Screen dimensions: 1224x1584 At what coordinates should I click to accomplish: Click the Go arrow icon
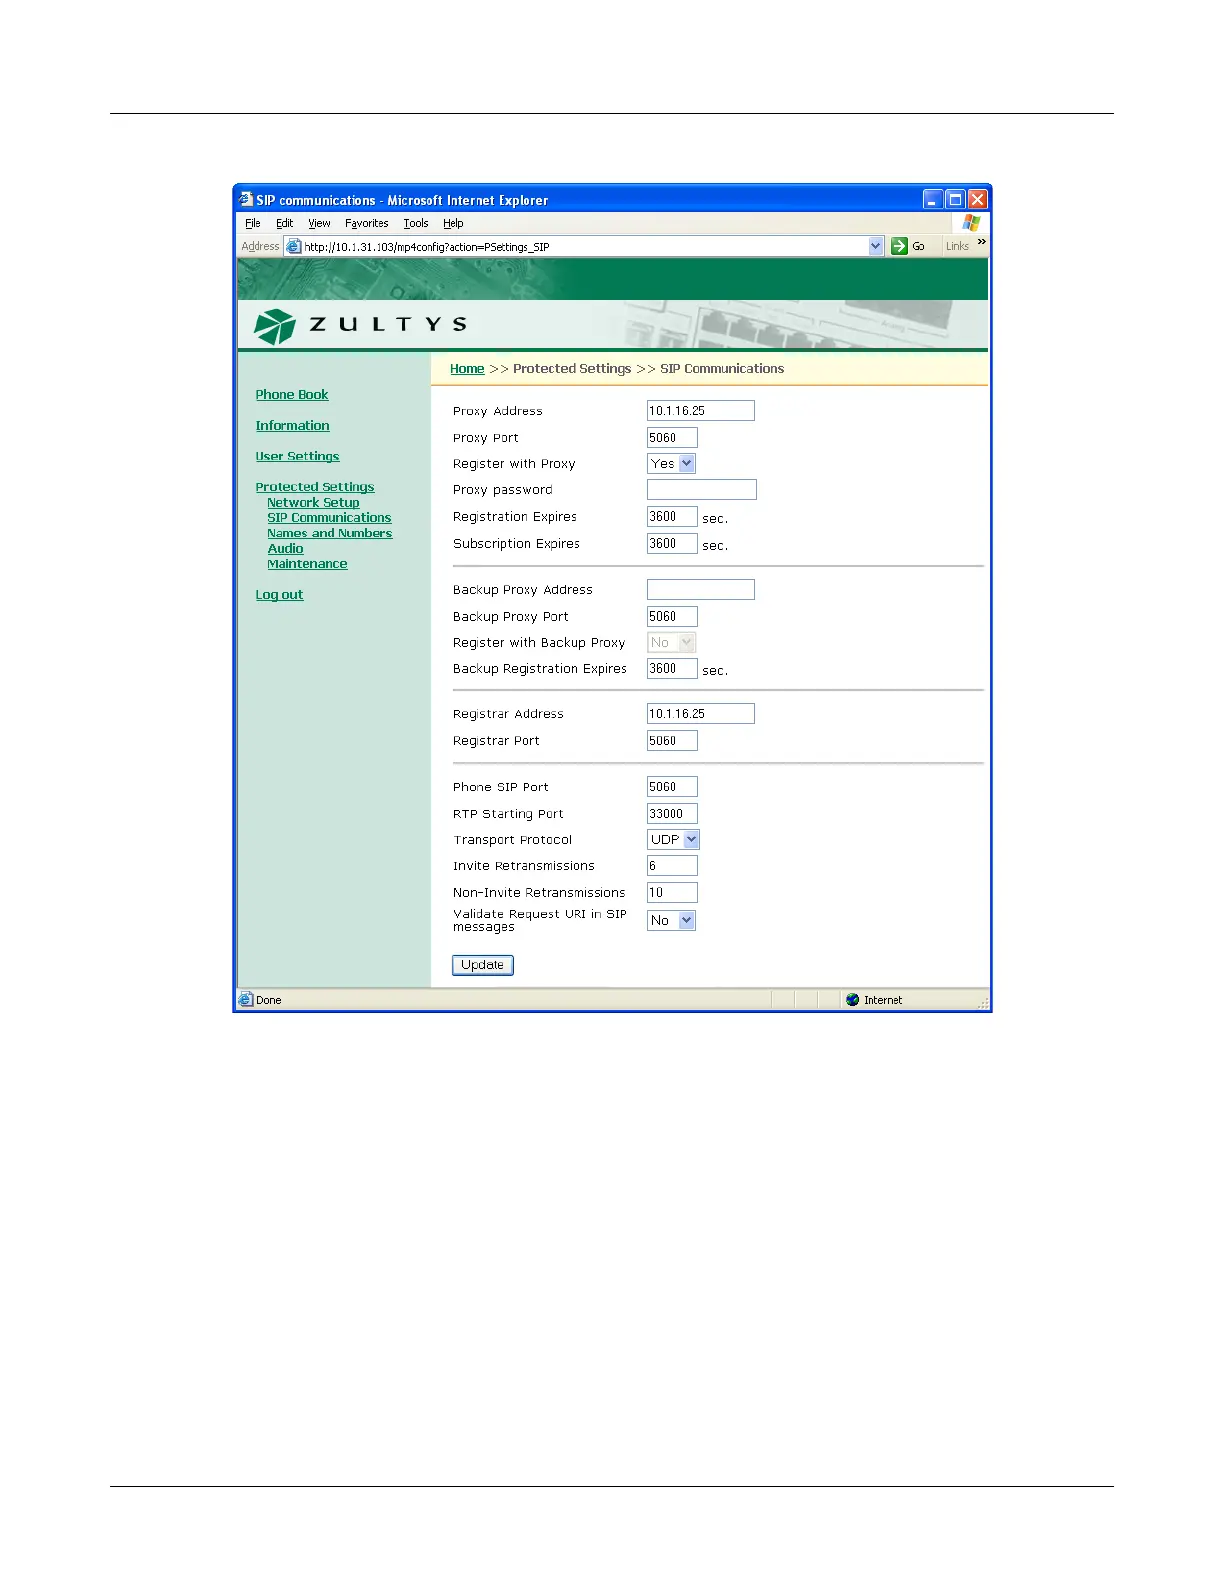point(899,246)
